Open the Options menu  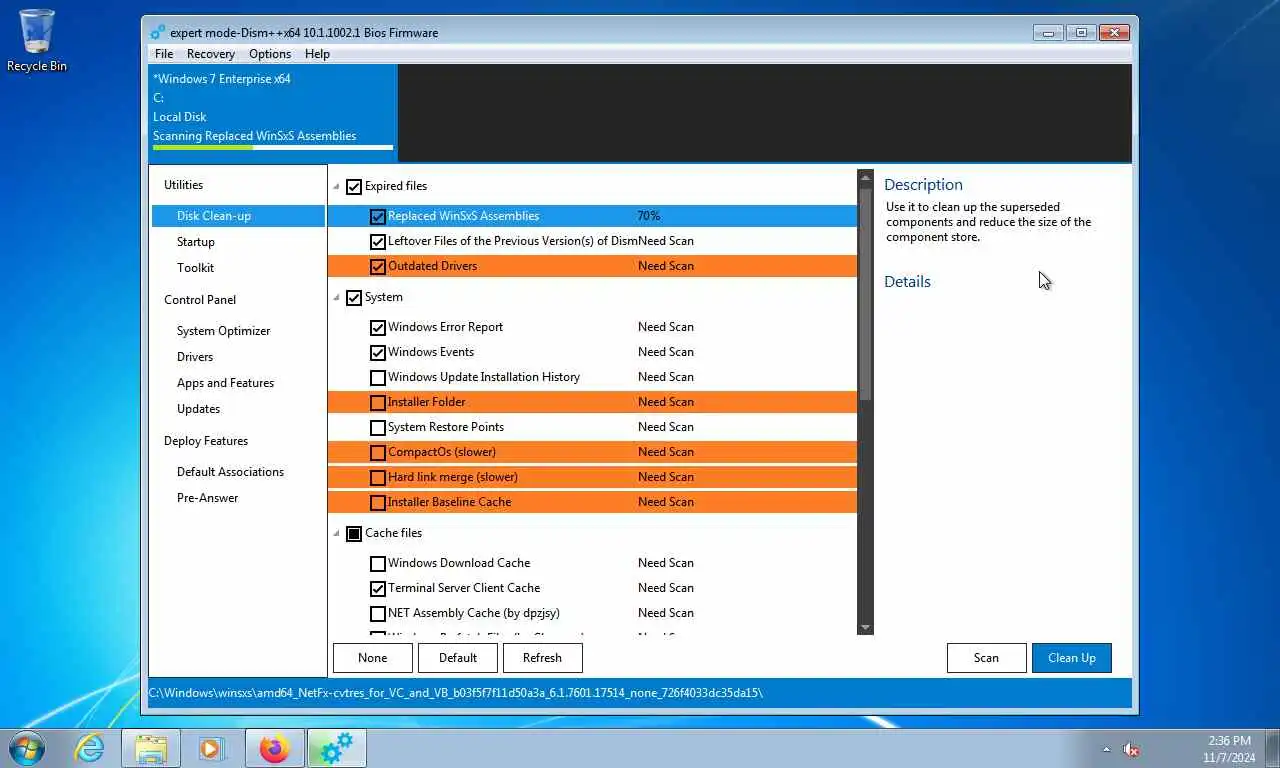tap(270, 54)
